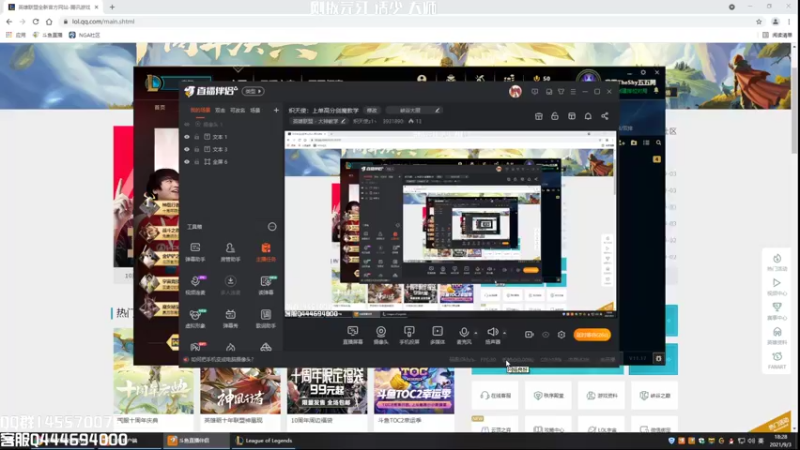Switch to the third scene tab
800x450 pixels.
click(x=237, y=110)
